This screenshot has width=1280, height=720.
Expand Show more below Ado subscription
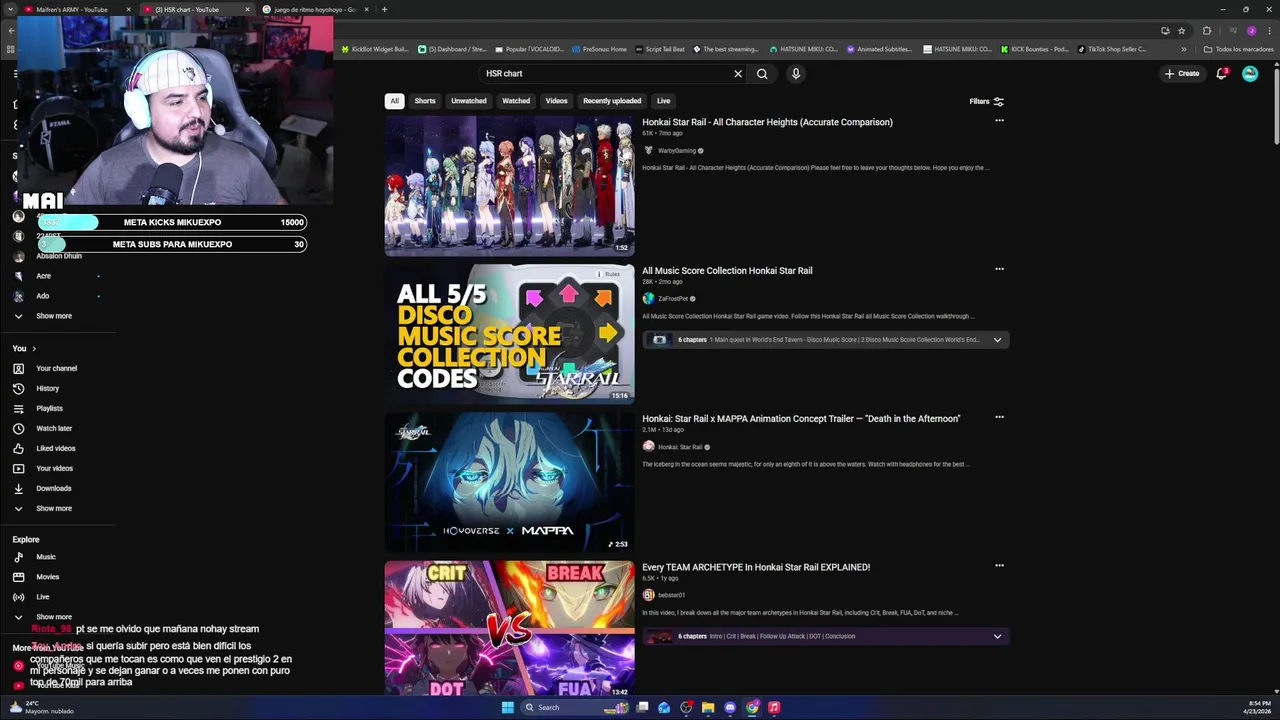tap(54, 316)
